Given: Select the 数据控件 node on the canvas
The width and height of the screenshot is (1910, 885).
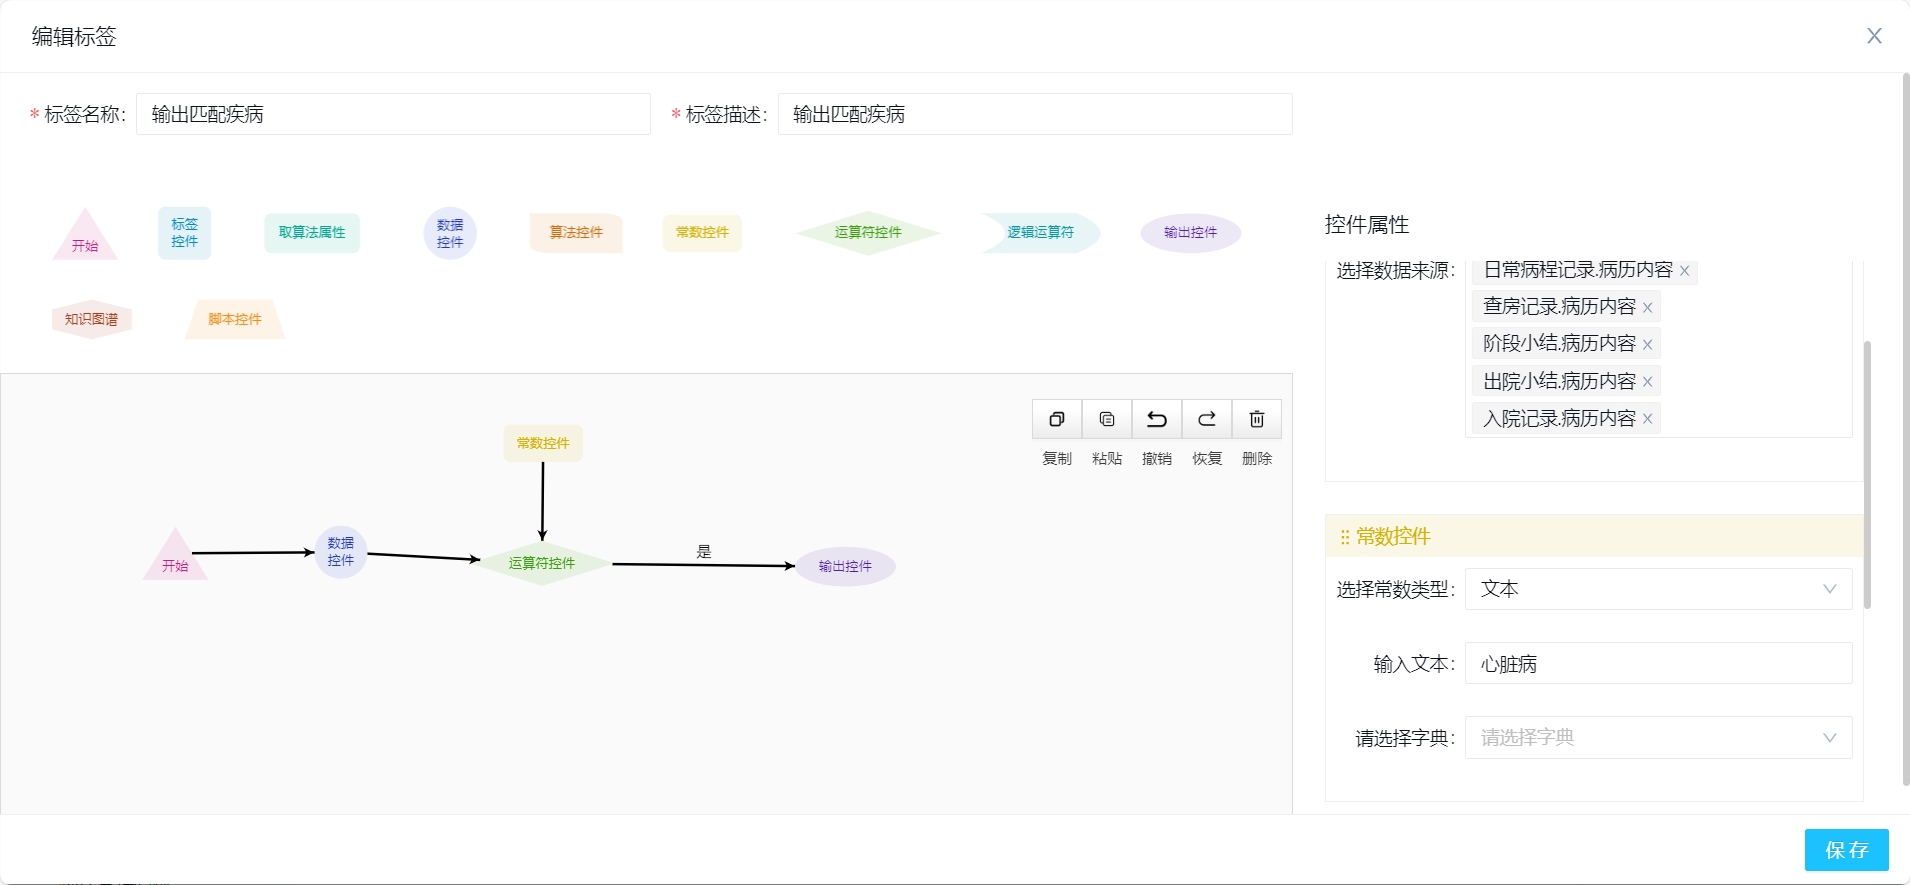Looking at the screenshot, I should coord(341,553).
